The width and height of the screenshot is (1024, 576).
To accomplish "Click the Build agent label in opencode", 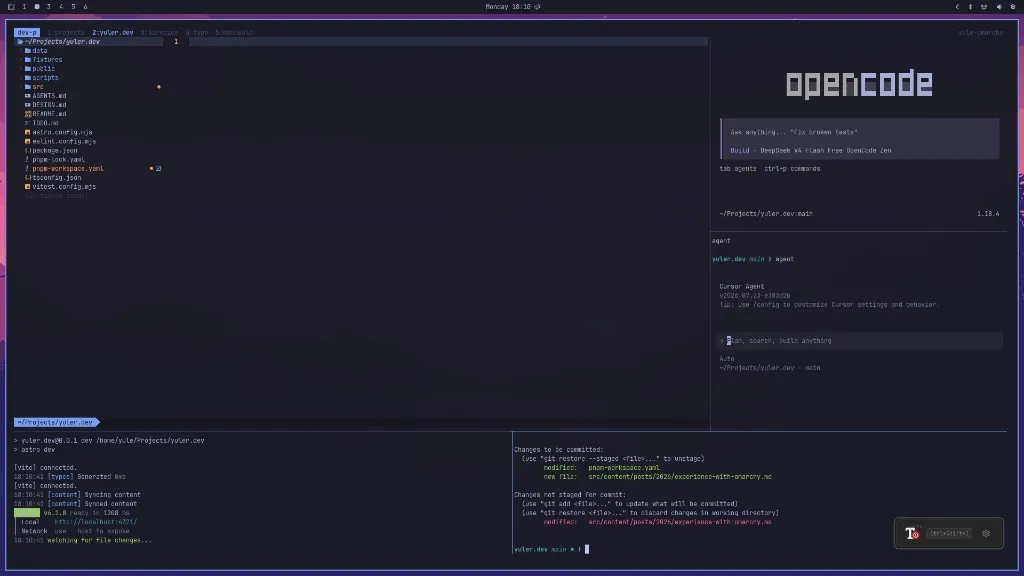I will point(740,150).
